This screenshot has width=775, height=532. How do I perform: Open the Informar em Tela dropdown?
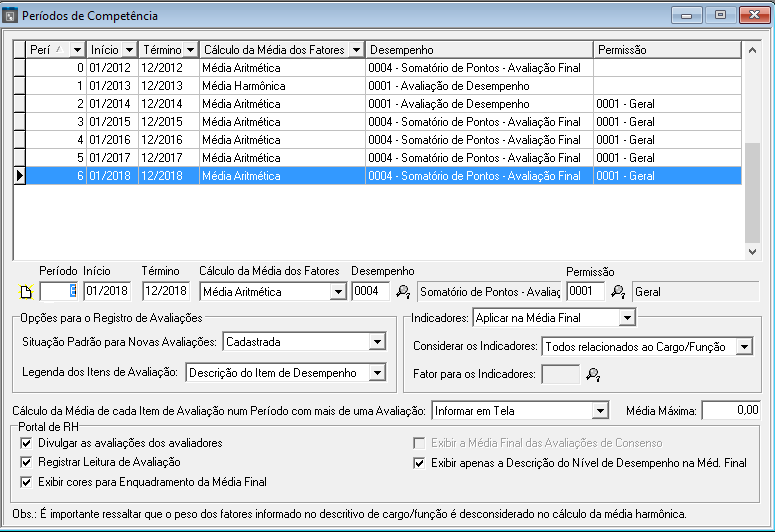pyautogui.click(x=600, y=411)
